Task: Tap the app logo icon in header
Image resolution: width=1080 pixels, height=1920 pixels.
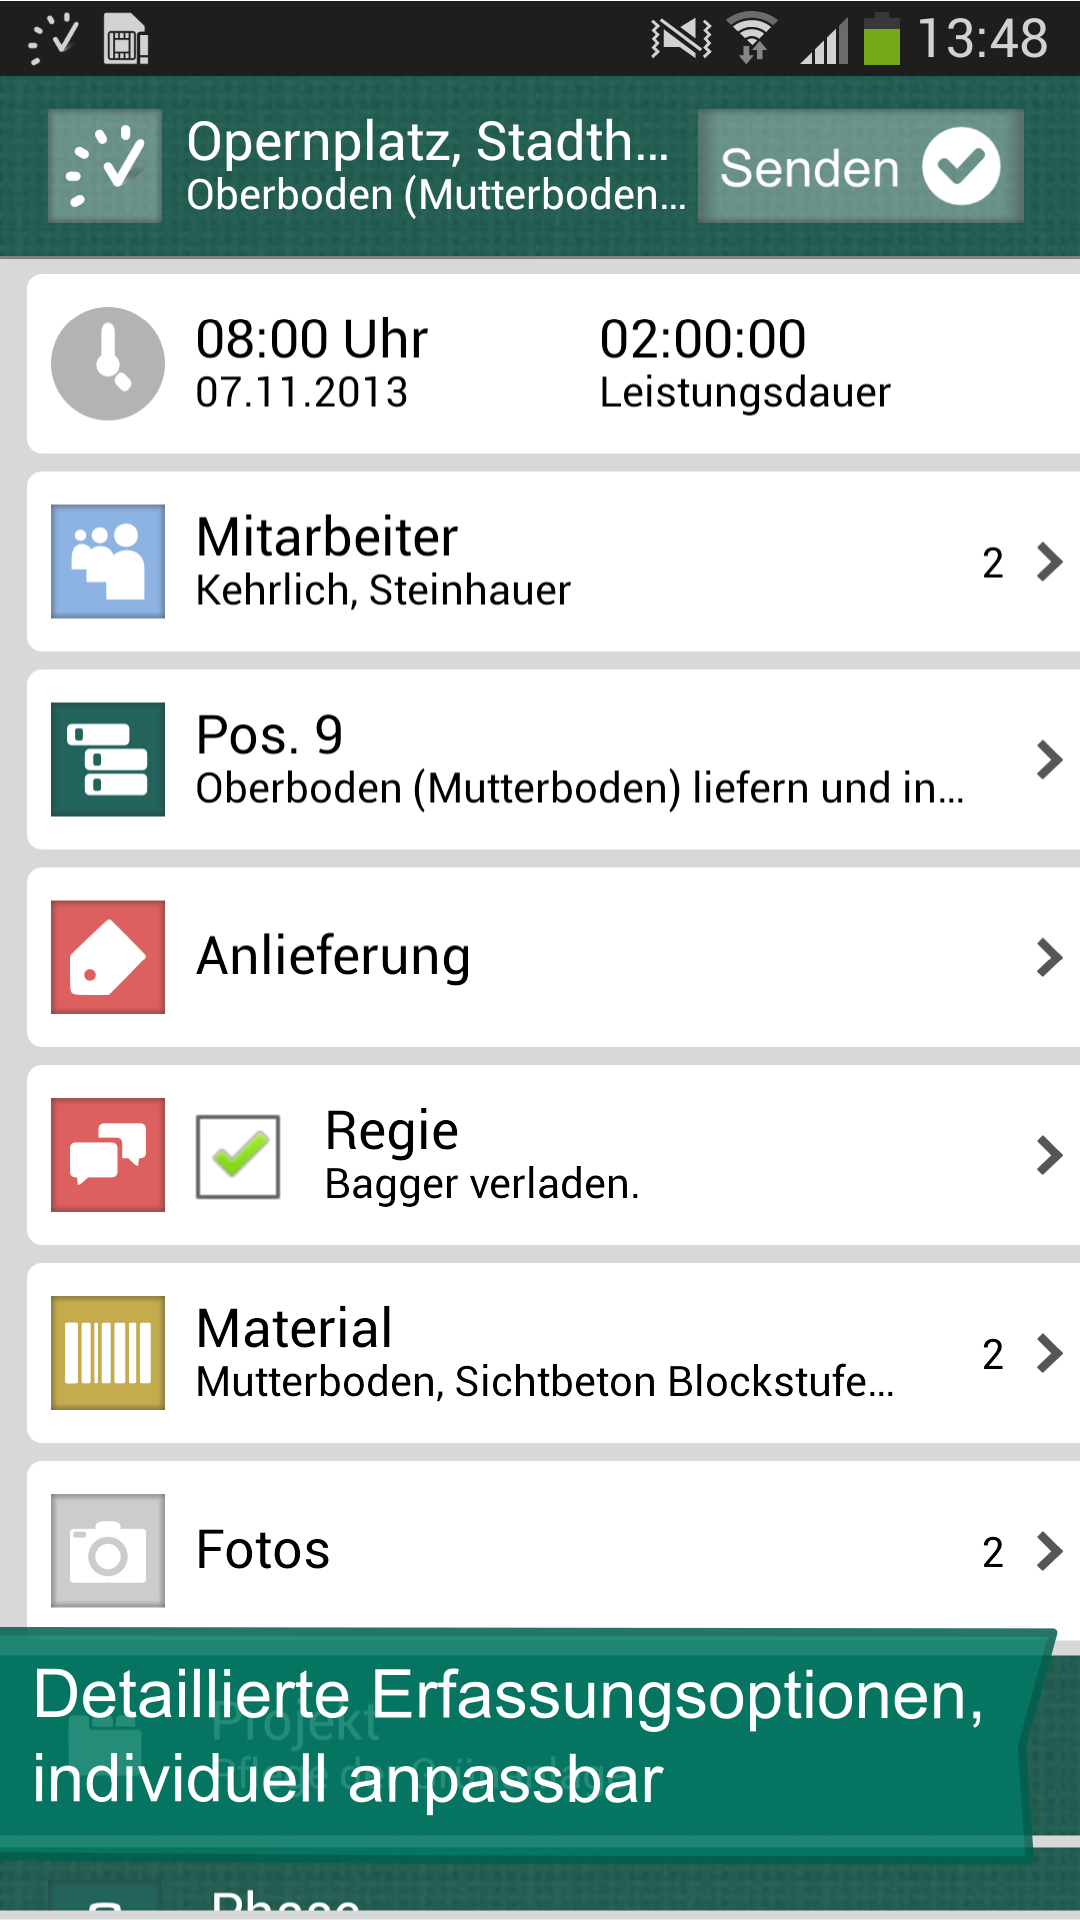Action: coord(105,166)
